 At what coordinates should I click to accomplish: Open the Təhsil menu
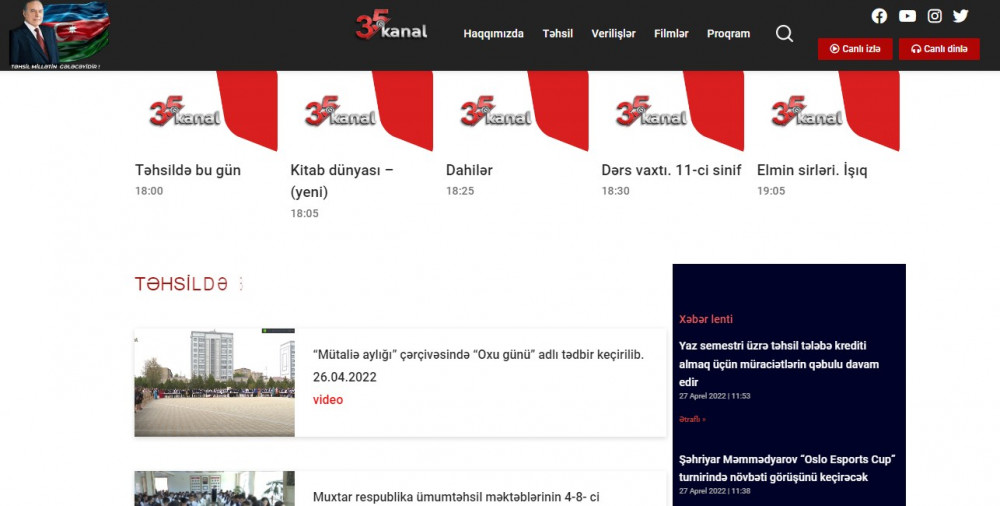[557, 34]
